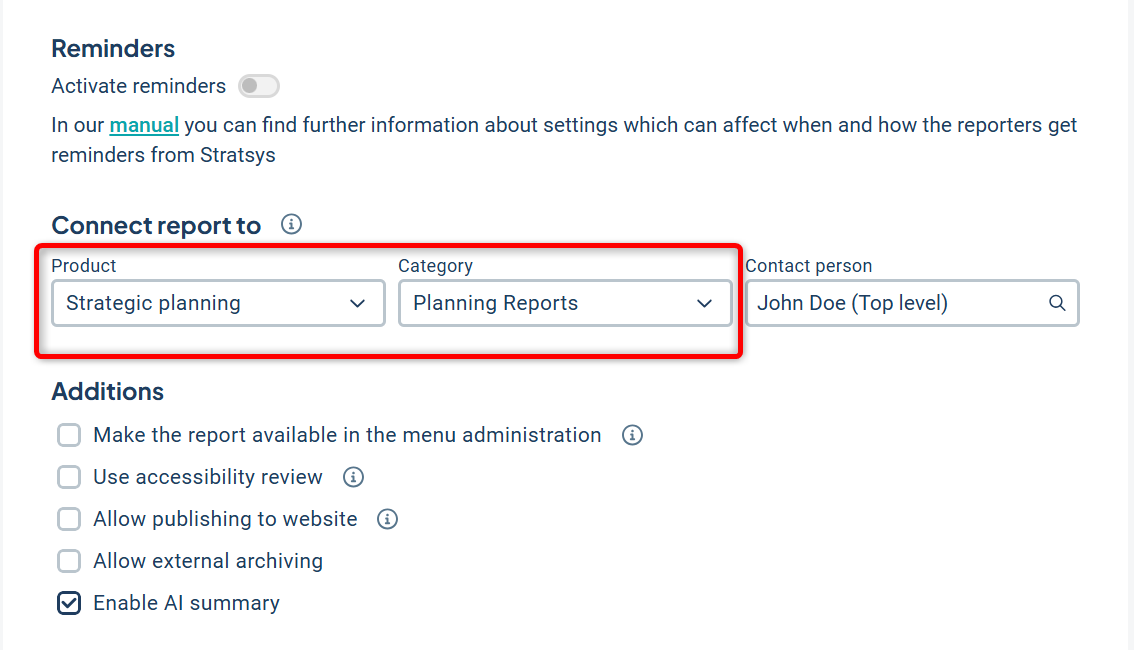
Task: Click the chevron arrow in Product field
Action: [x=357, y=303]
